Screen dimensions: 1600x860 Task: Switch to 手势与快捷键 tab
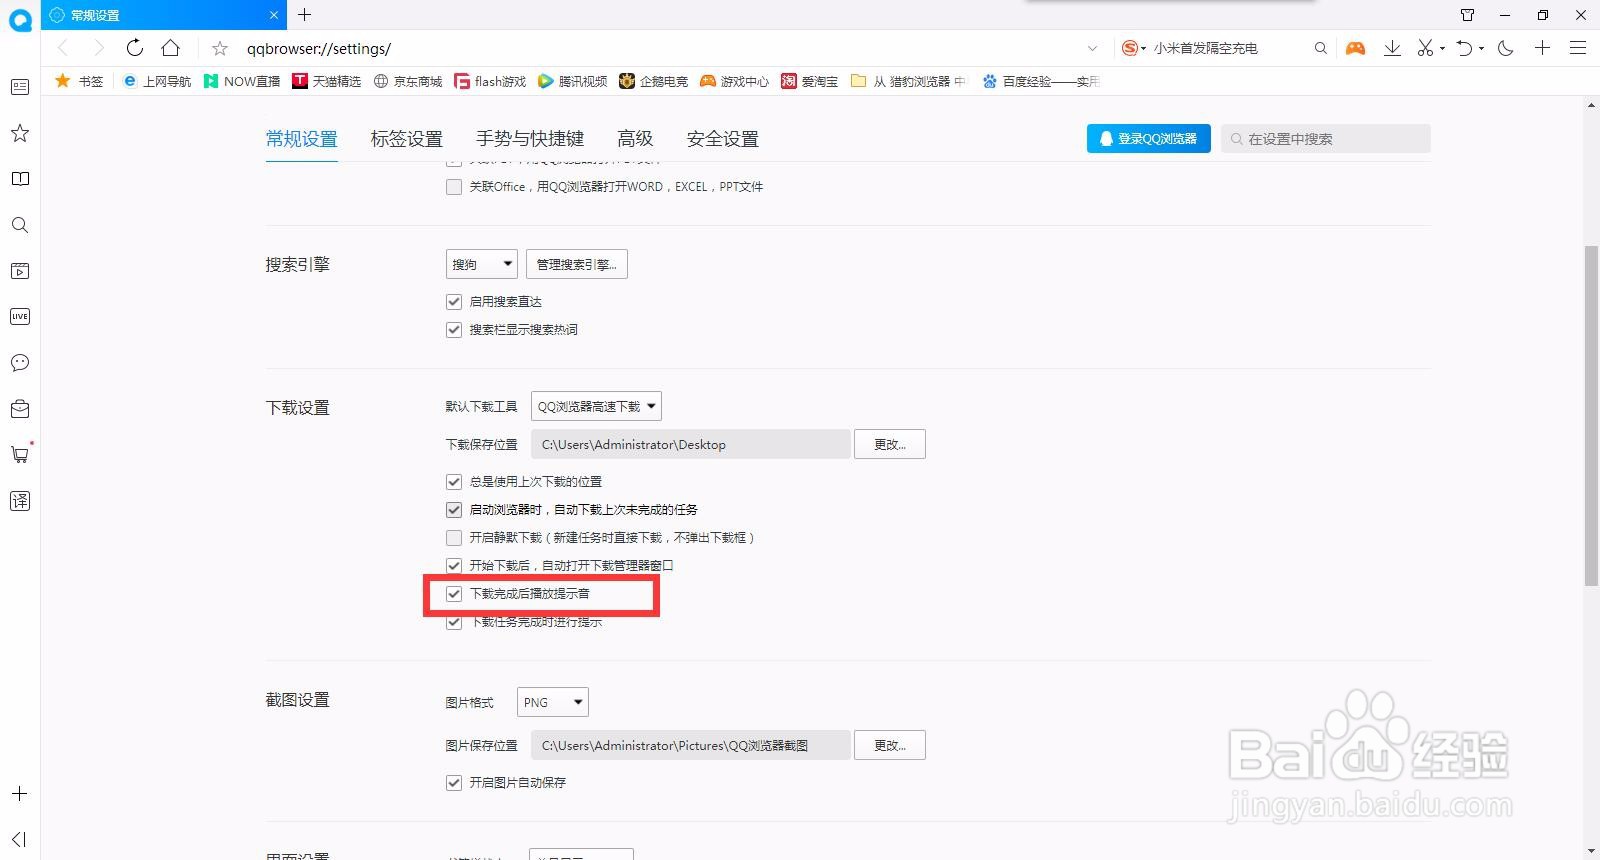[x=530, y=139]
